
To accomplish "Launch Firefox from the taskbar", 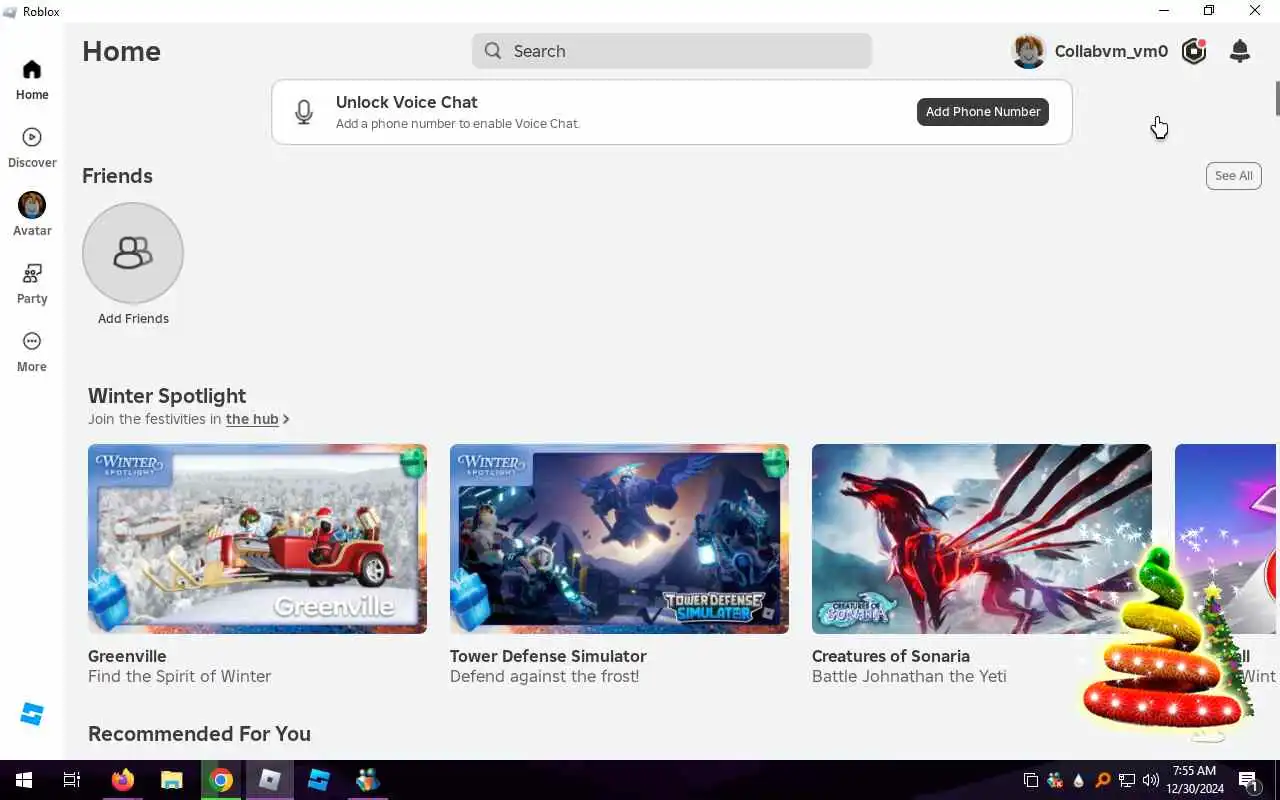I will [x=123, y=780].
